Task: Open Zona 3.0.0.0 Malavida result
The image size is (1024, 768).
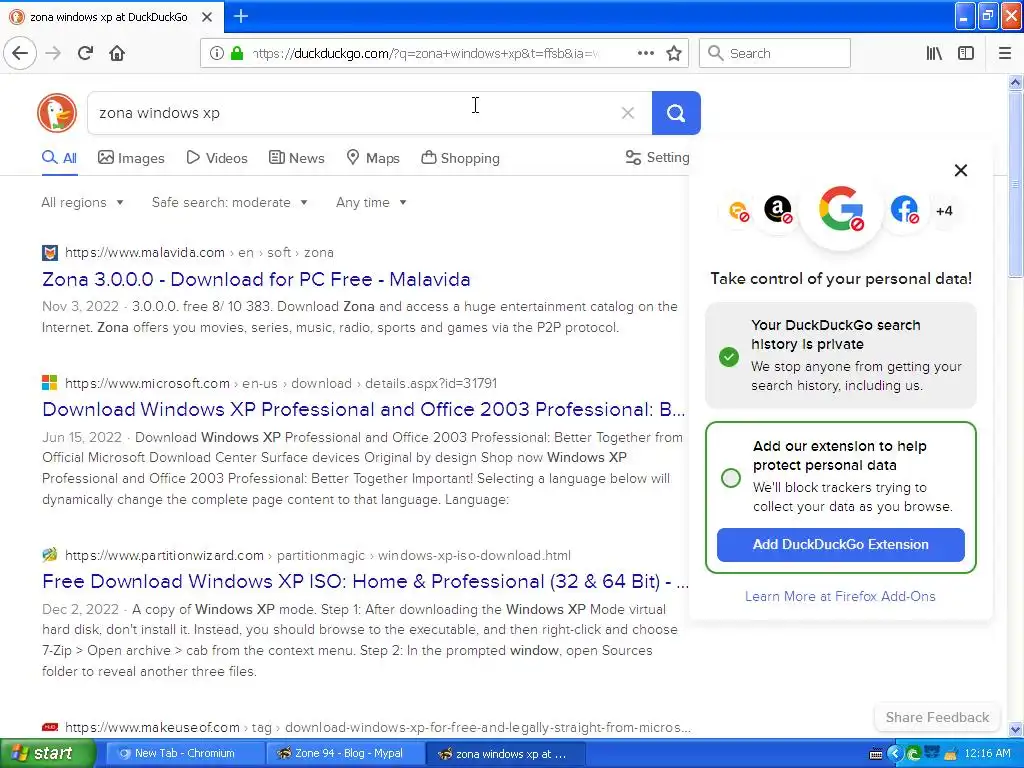Action: click(256, 280)
